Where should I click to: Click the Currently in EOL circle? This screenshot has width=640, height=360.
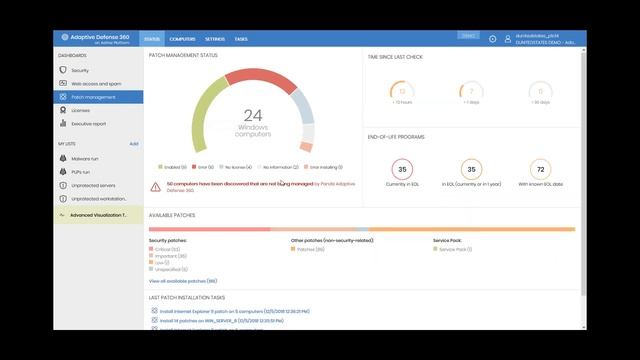coord(402,169)
